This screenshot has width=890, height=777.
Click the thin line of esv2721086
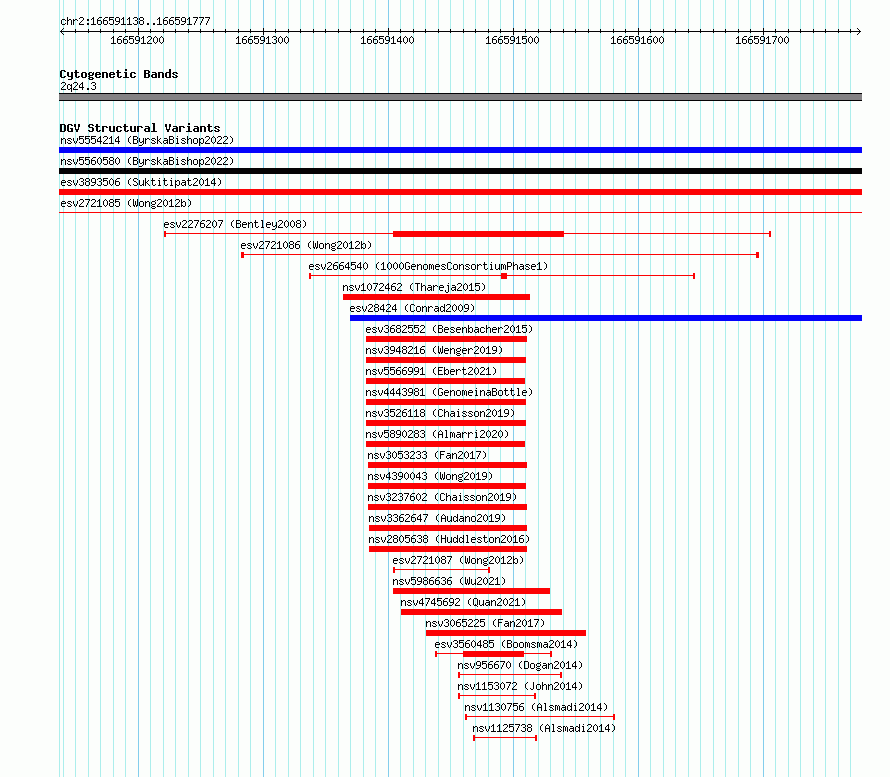click(x=500, y=255)
